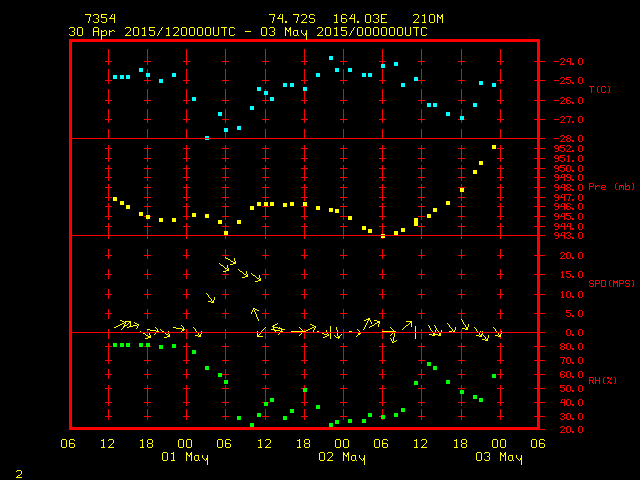Click the "SPD(MPS)" wind speed axis label
Viewport: 640px width, 480px height.
point(611,283)
